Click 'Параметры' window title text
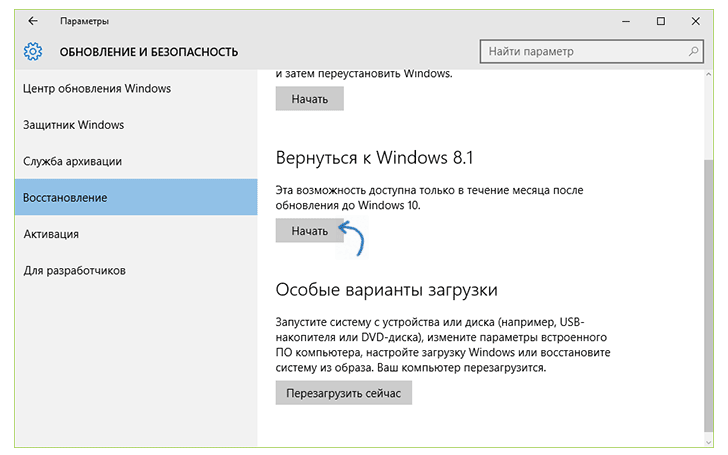 pyautogui.click(x=84, y=21)
